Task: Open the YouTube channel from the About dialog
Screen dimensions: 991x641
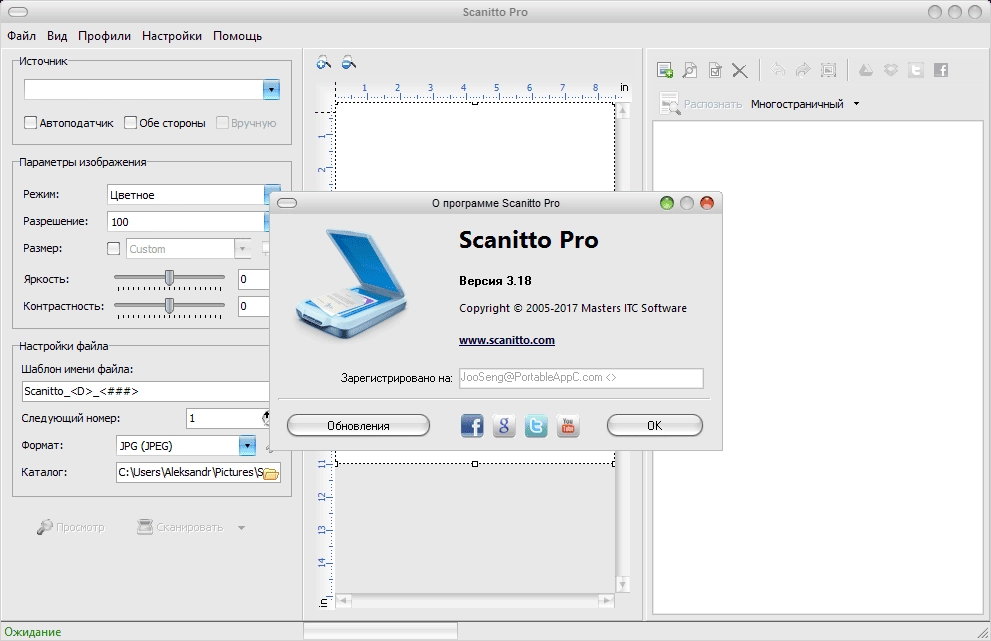Action: 568,426
